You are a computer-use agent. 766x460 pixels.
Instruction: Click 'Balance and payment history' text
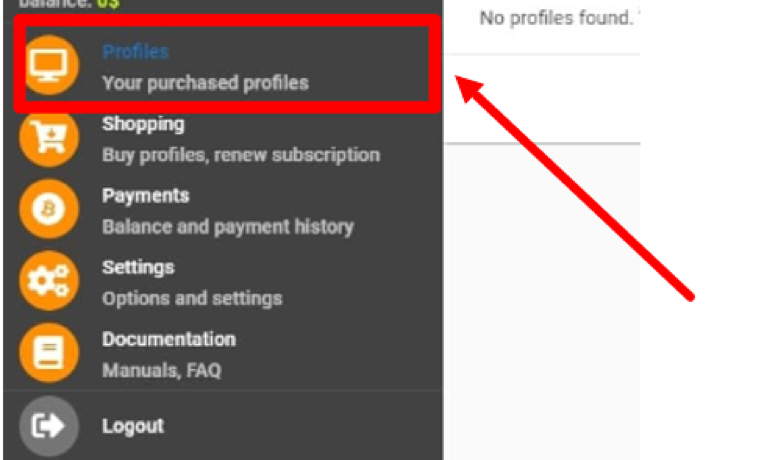(x=228, y=227)
